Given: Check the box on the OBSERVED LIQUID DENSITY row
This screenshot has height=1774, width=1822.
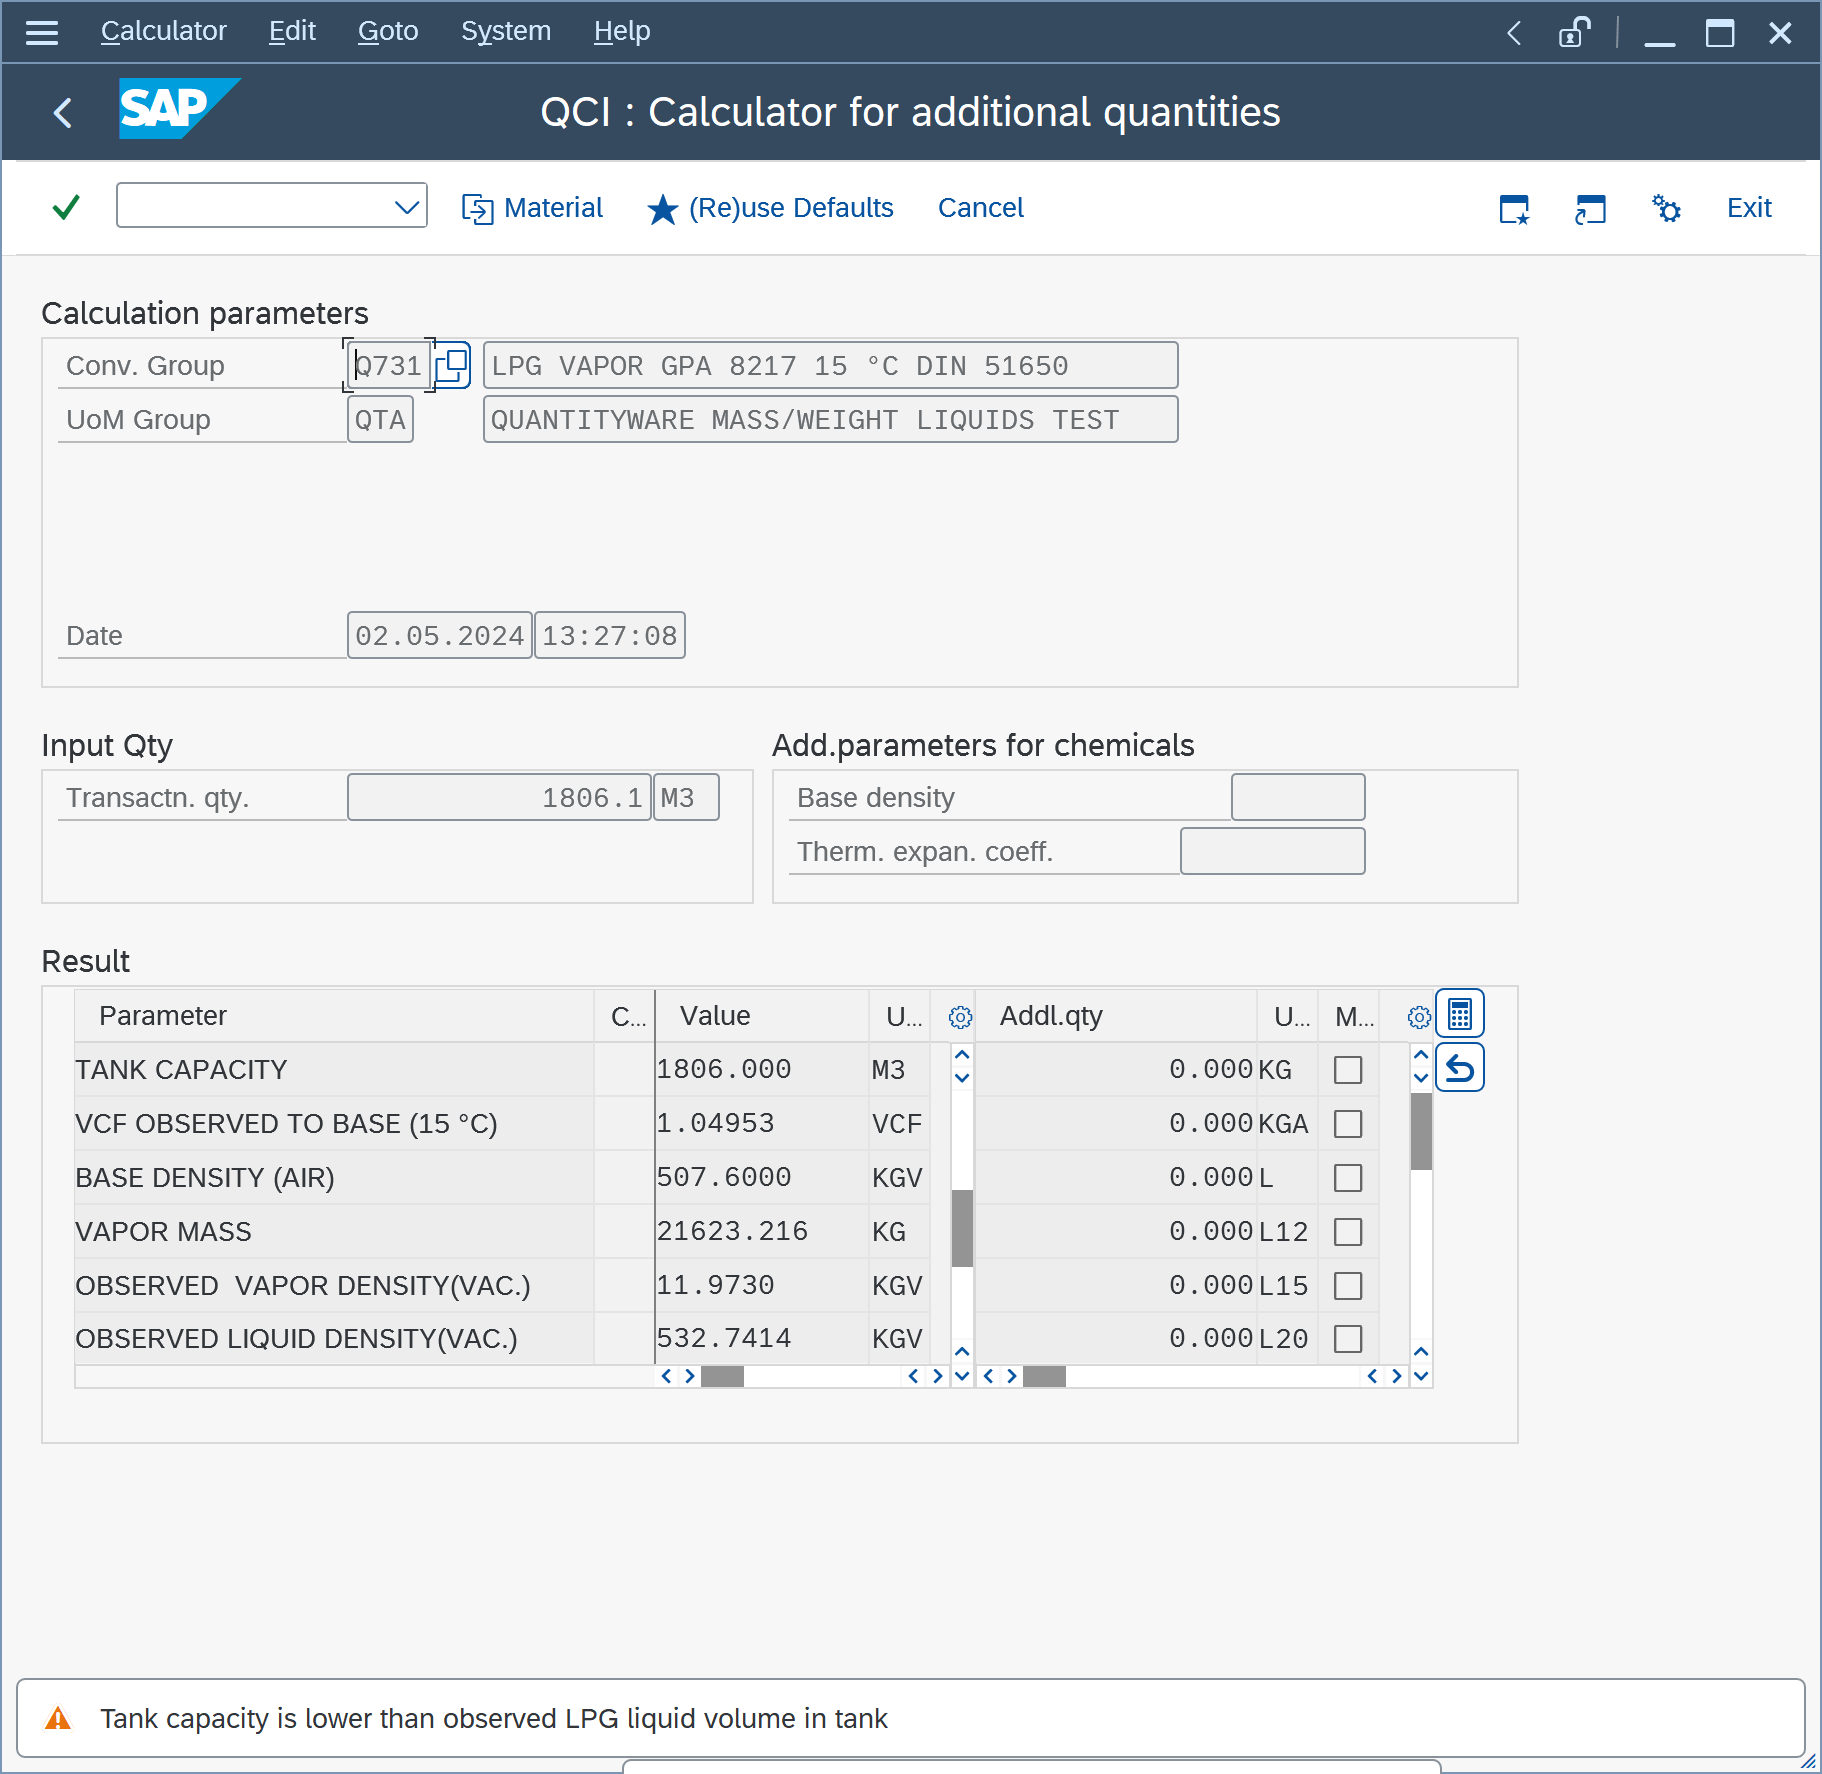Looking at the screenshot, I should (x=1349, y=1338).
